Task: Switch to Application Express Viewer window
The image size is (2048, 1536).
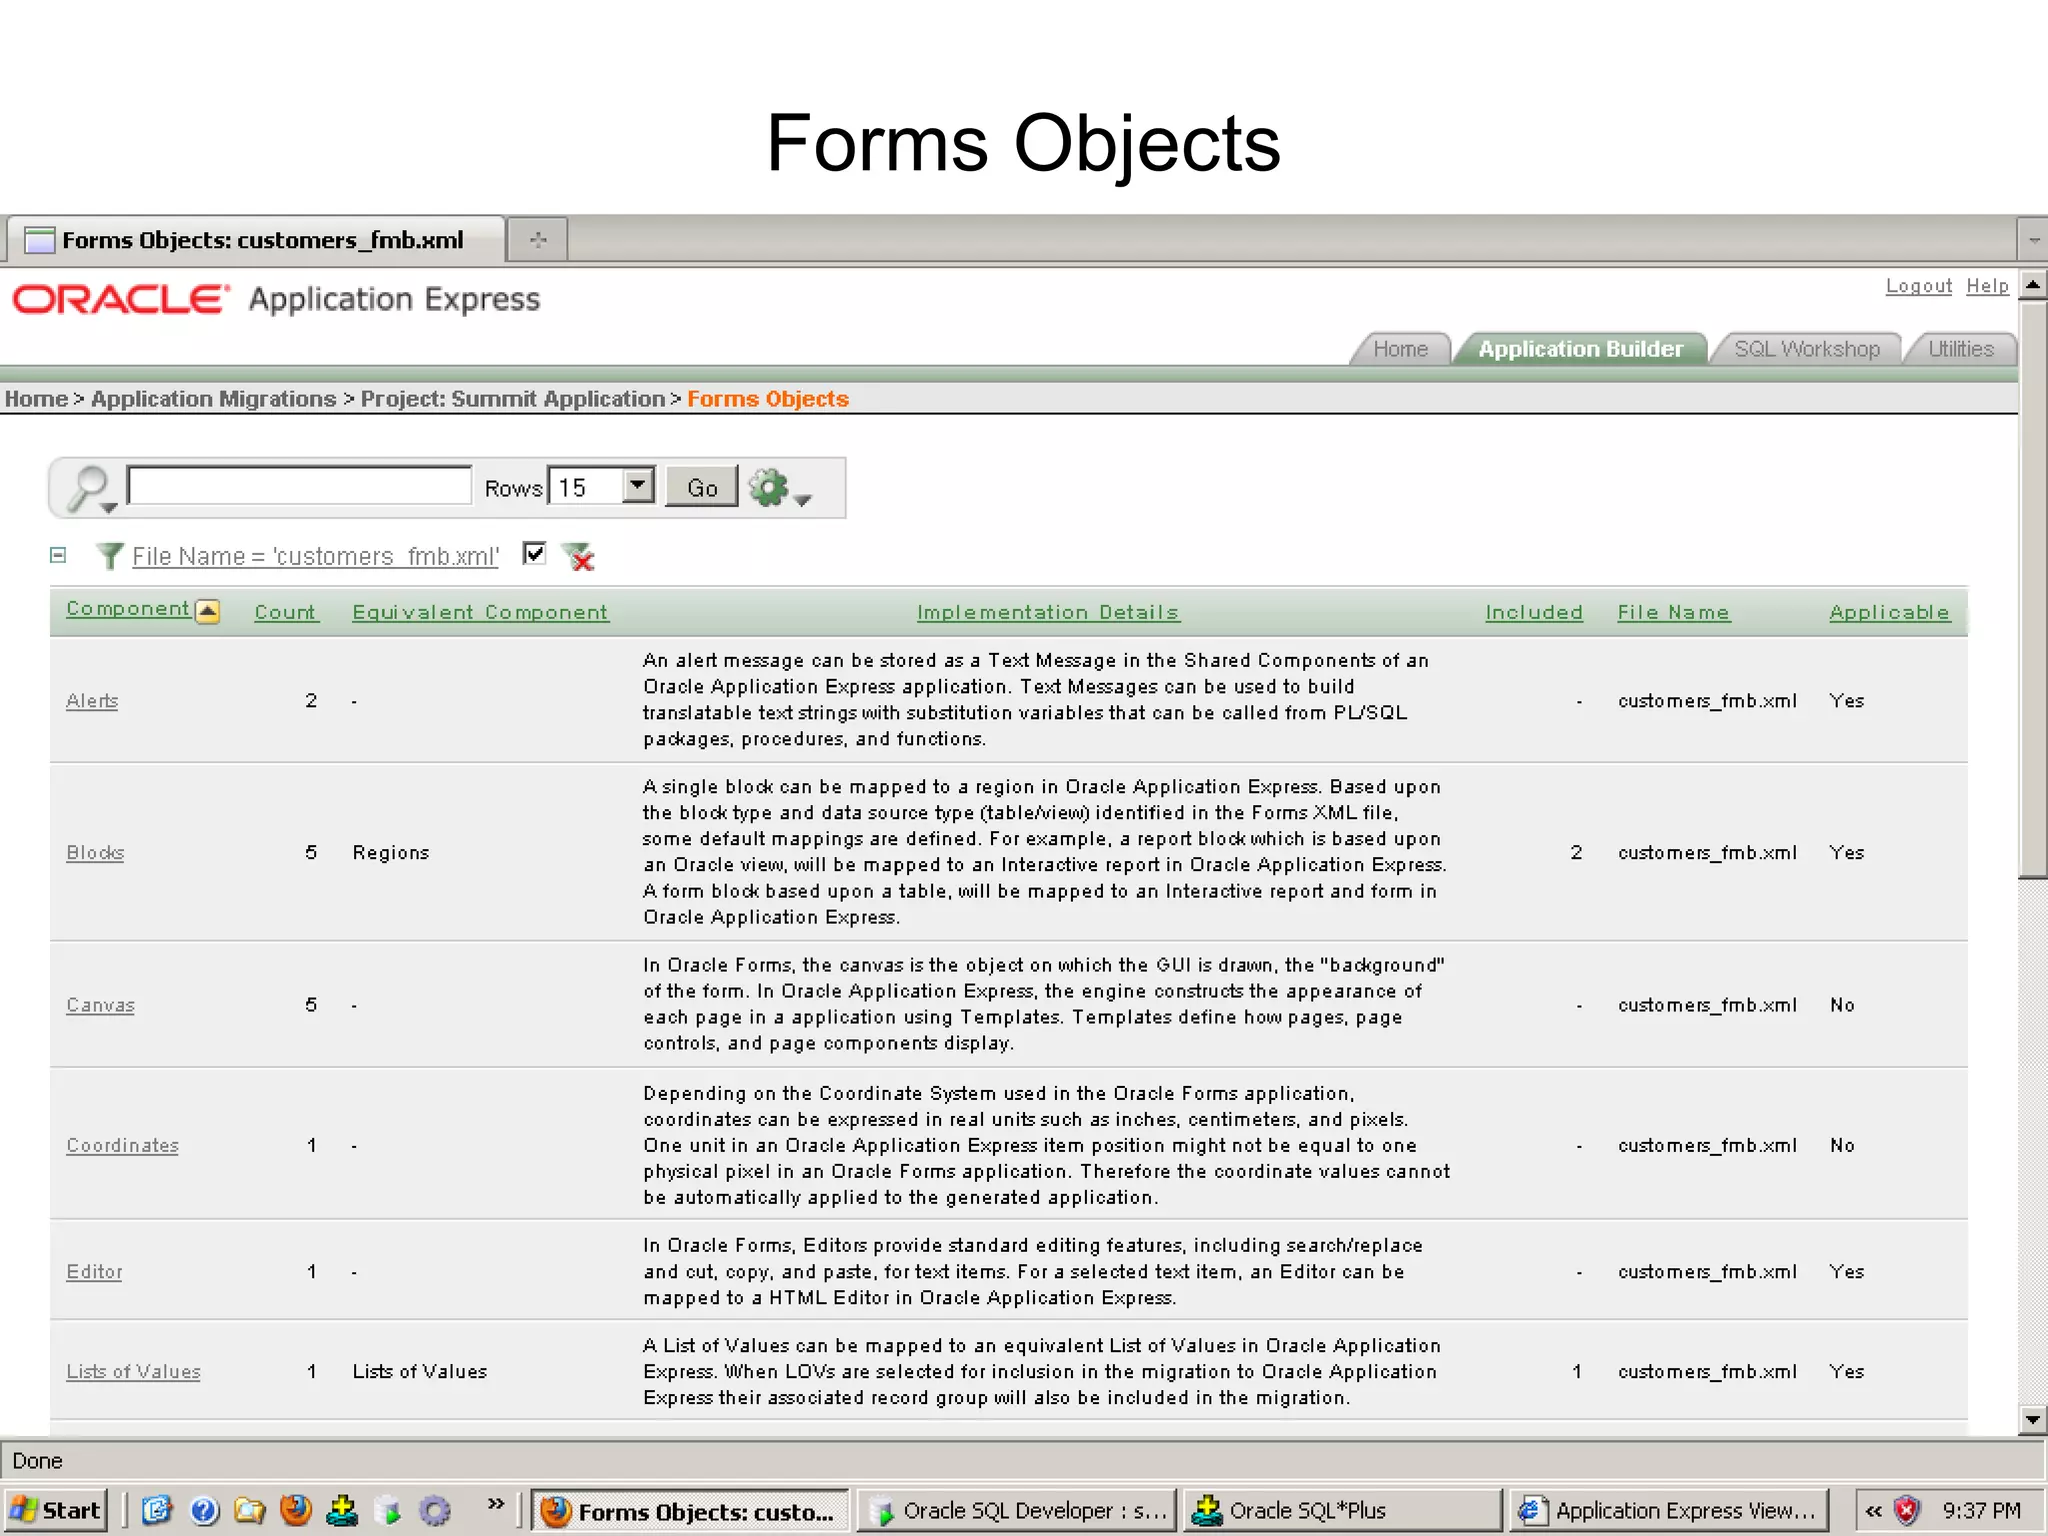Action: 1668,1510
